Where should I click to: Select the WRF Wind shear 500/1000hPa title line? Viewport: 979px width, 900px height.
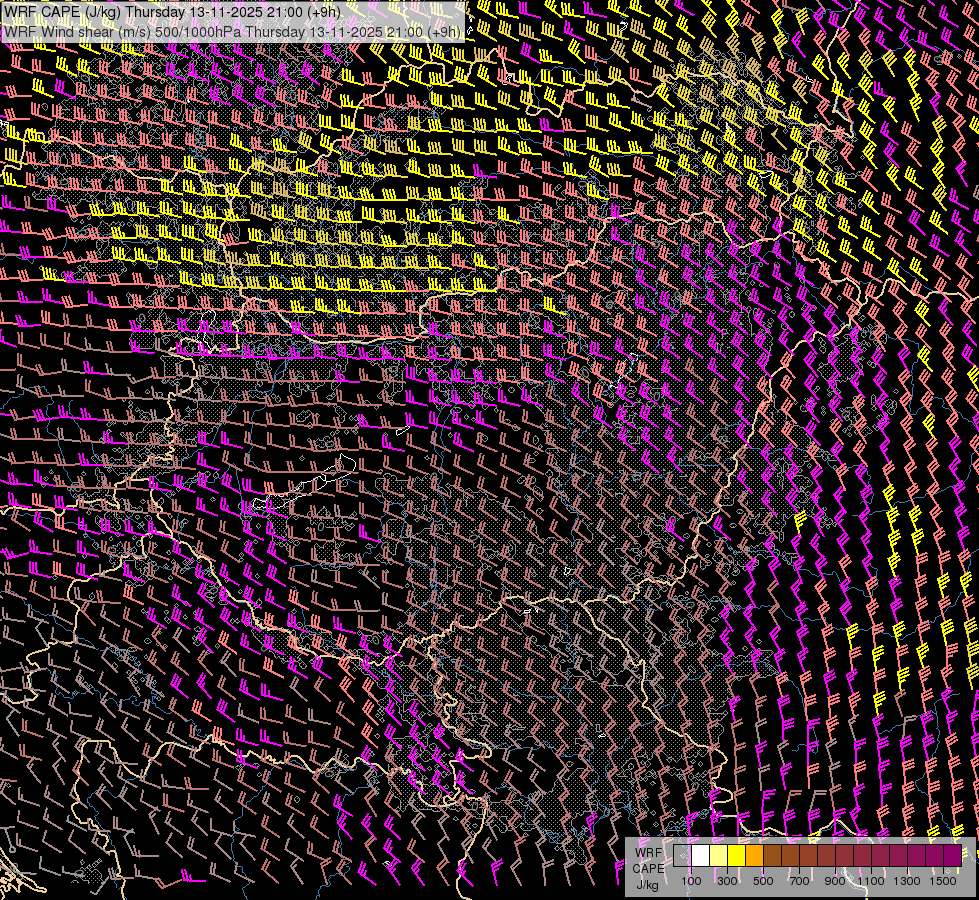click(232, 31)
